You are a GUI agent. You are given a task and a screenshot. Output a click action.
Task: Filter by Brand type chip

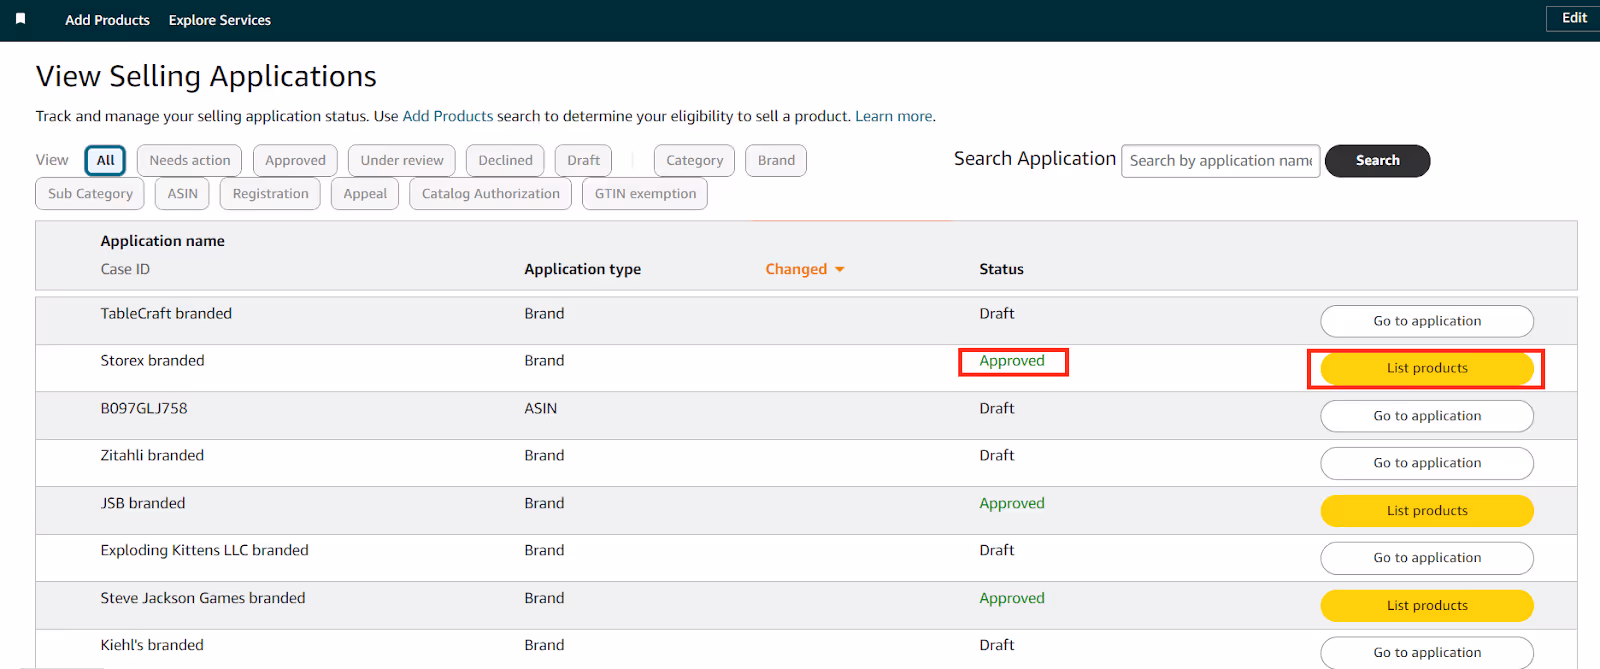[x=776, y=160]
